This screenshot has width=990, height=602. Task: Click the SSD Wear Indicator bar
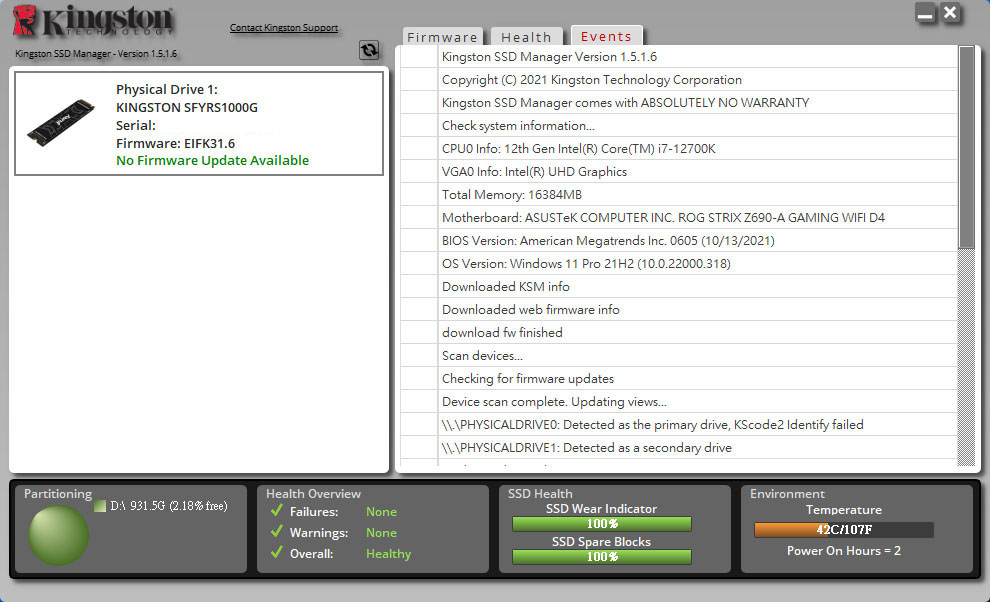pos(602,524)
